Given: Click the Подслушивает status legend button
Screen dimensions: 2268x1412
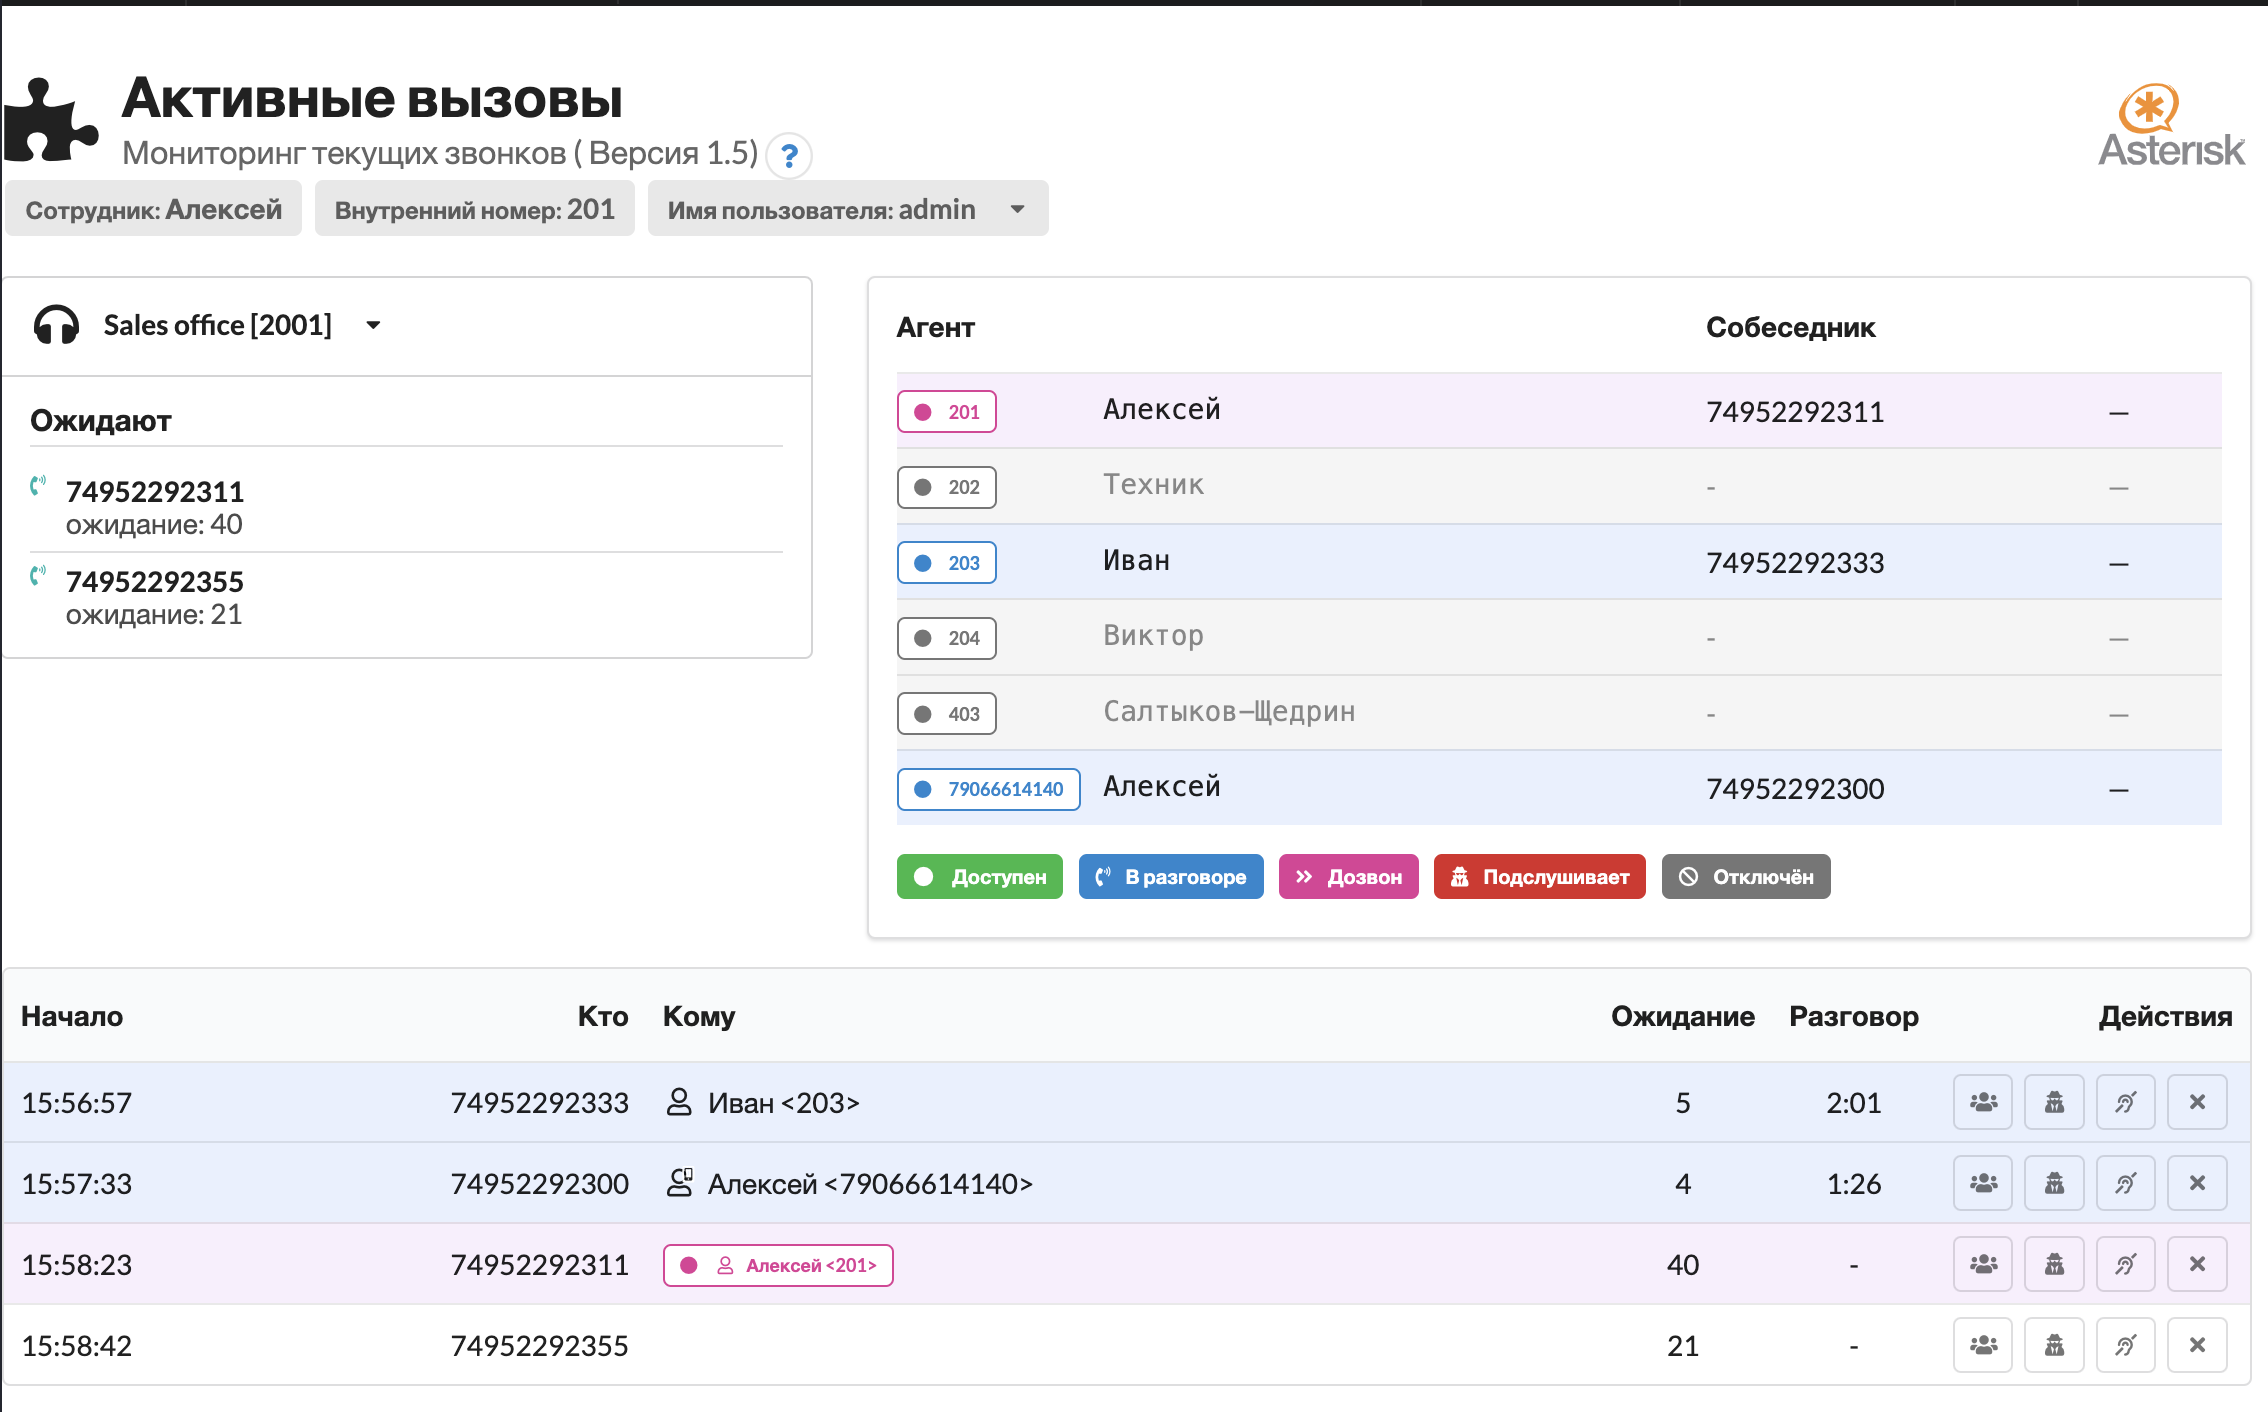Looking at the screenshot, I should [1539, 877].
